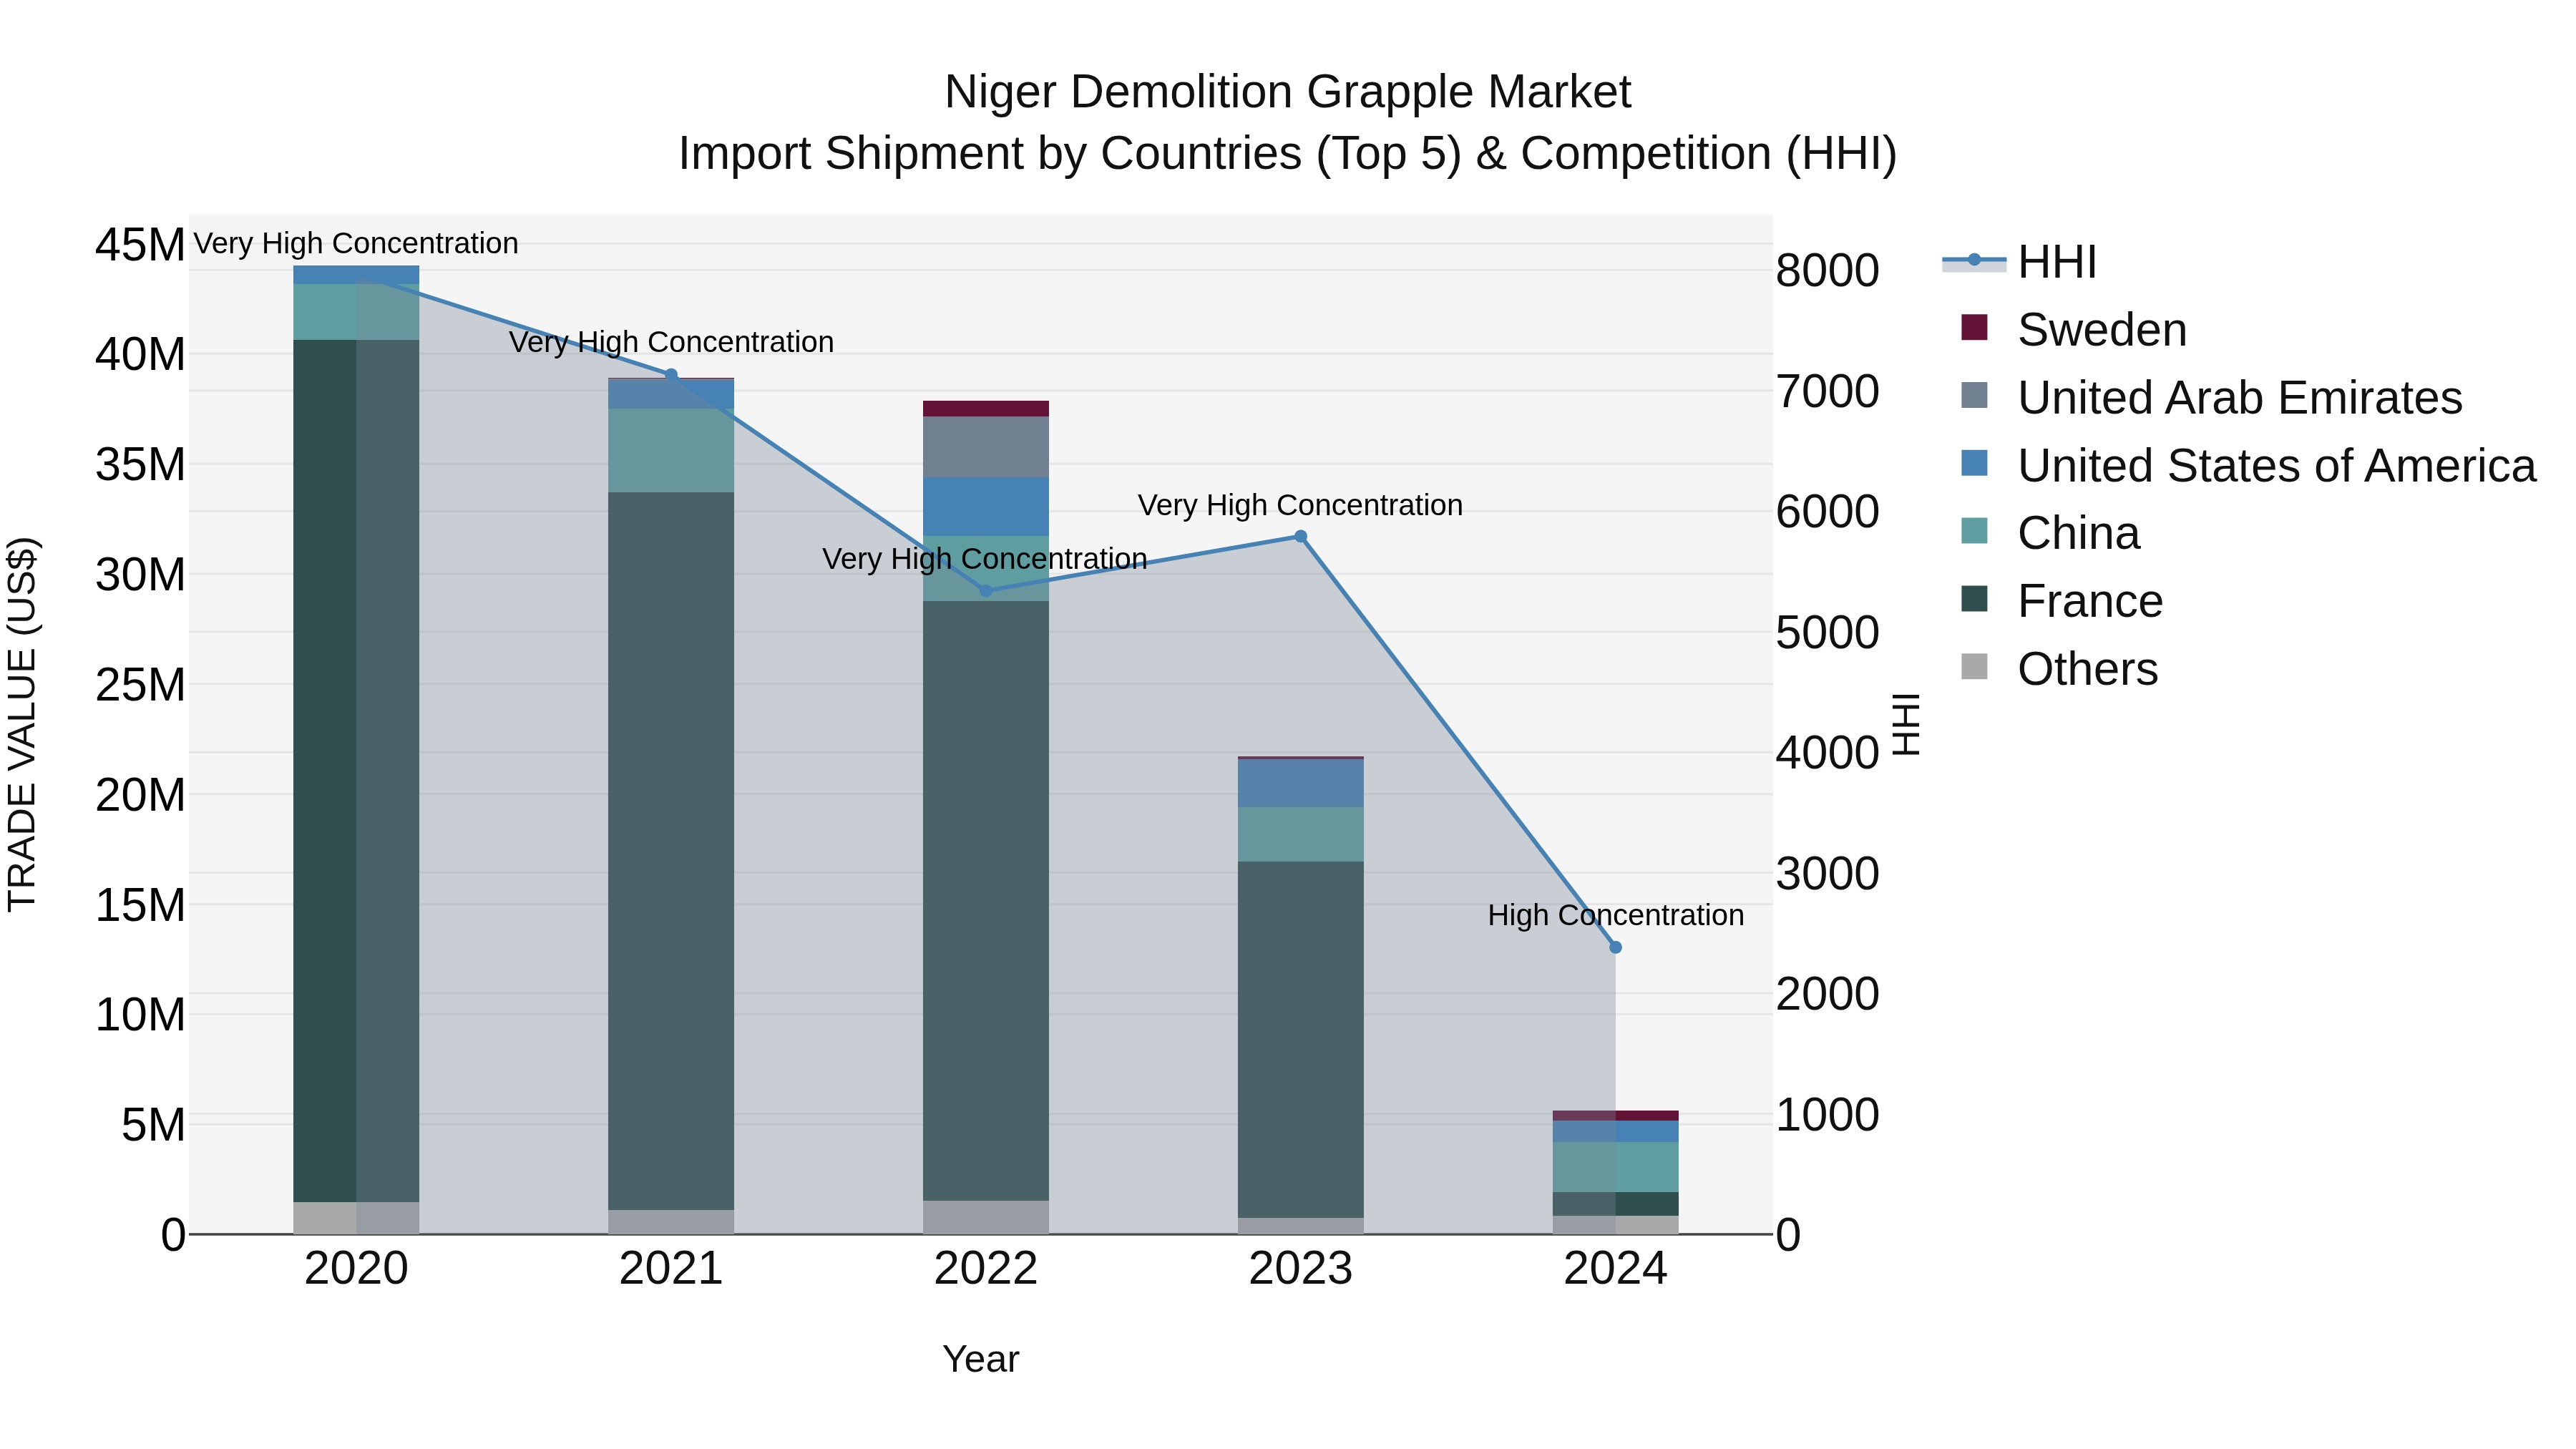Toggle the HHI legend entry
2576x1449 pixels.
tap(2019, 262)
